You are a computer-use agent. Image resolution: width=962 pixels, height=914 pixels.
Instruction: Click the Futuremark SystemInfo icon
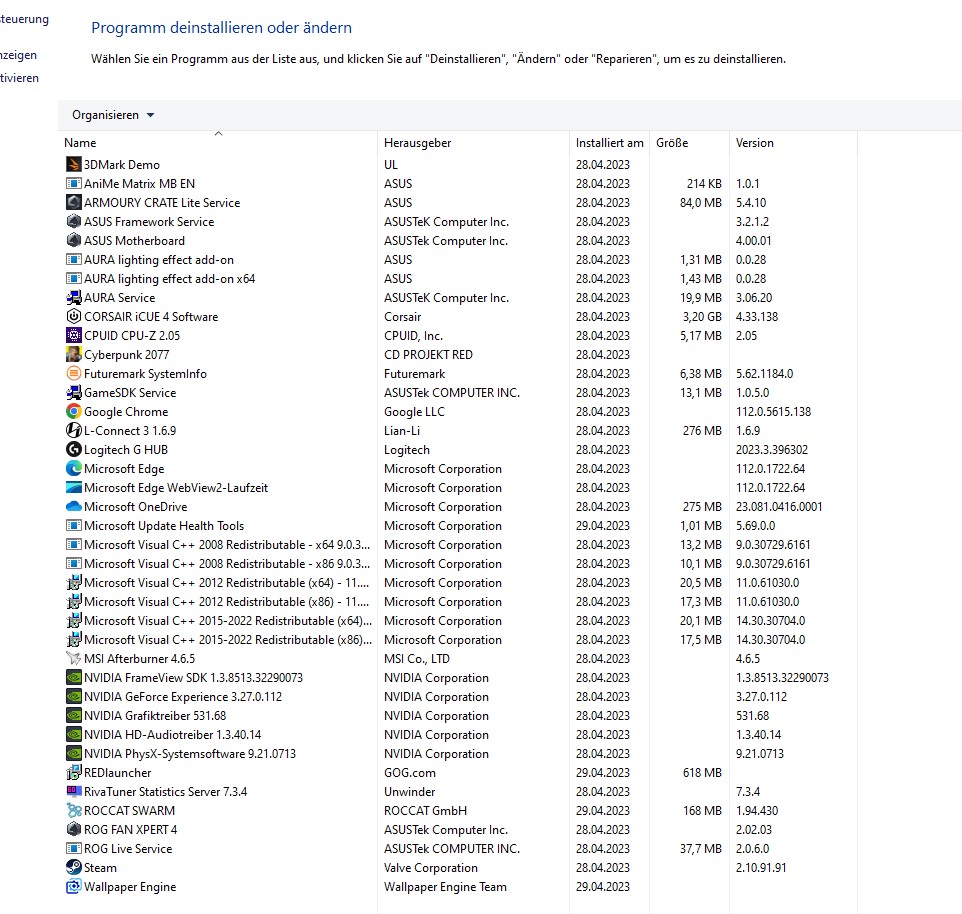(x=74, y=374)
